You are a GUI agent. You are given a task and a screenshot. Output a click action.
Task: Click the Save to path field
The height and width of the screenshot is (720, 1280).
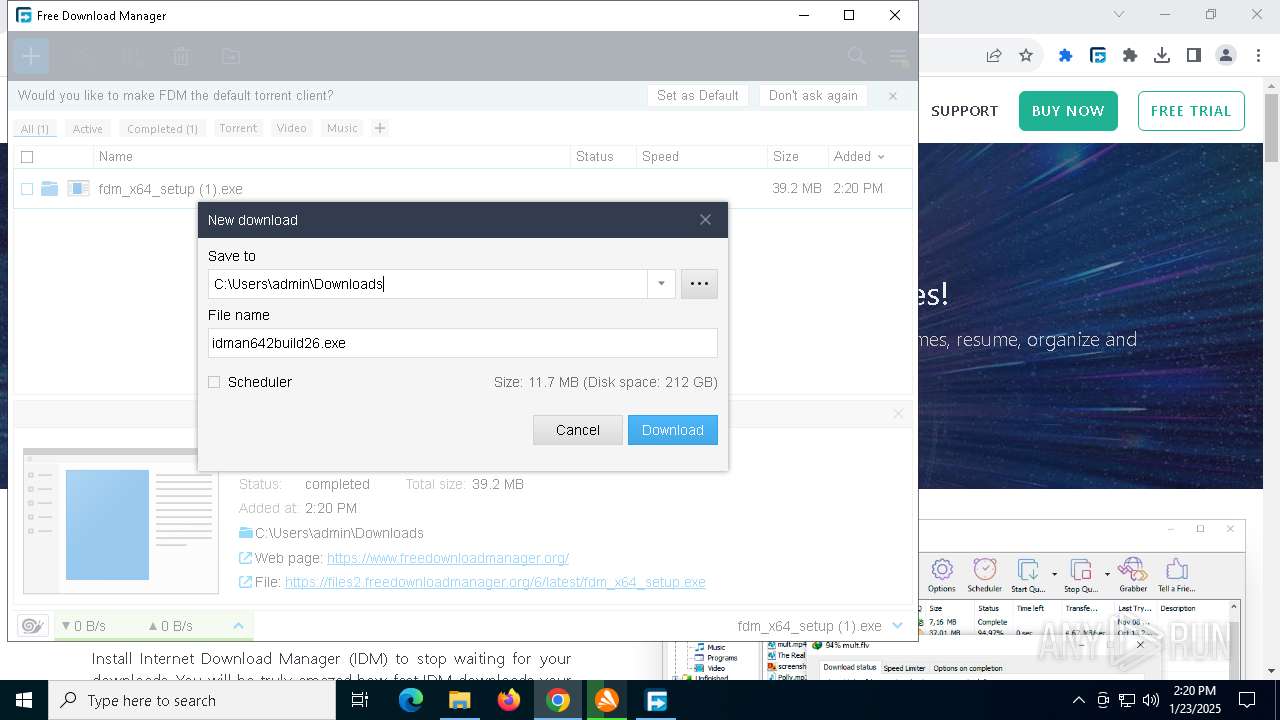(x=427, y=284)
